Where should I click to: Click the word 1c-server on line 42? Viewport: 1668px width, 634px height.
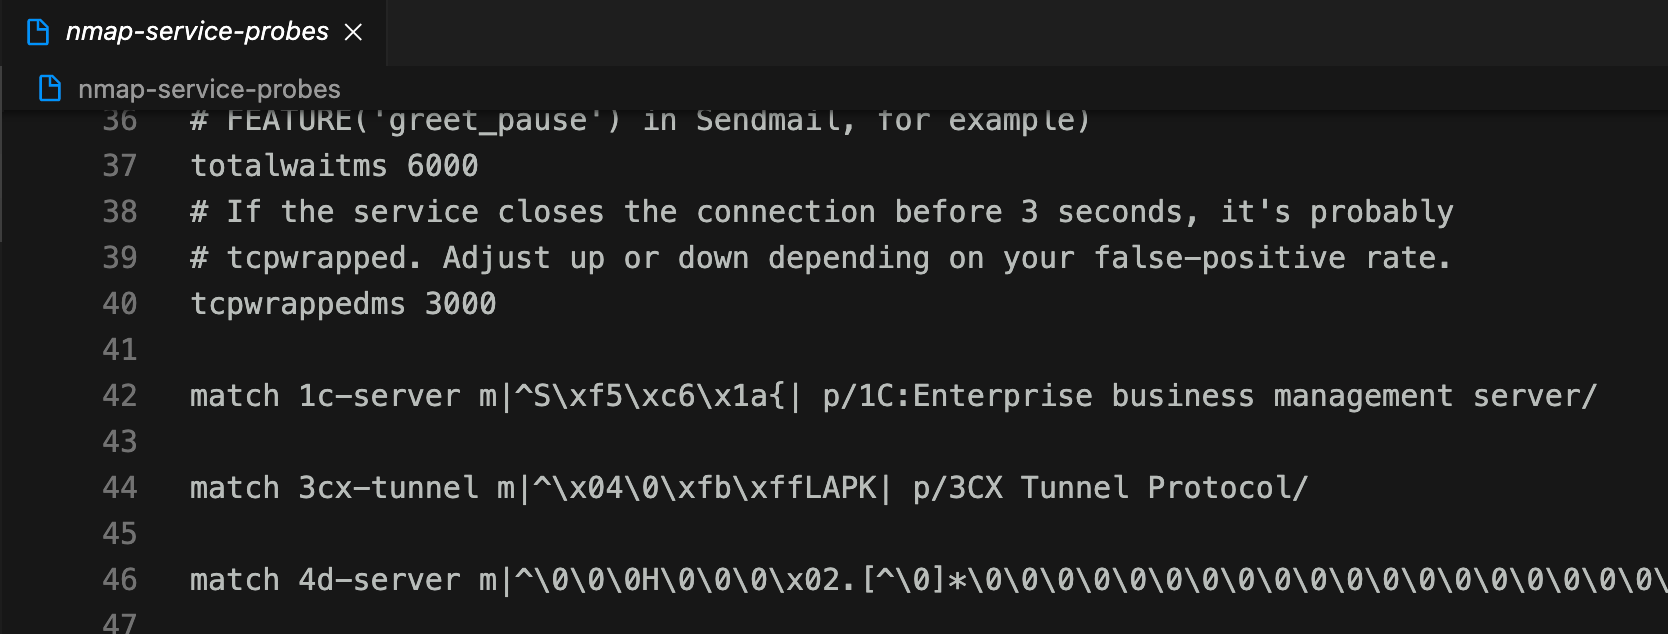(x=379, y=396)
